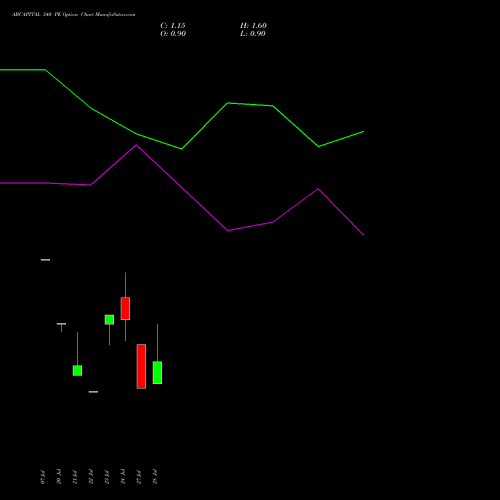Viewport: 500px width, 500px height.
Task: Click the "28 Jul" date axis label
Action: pos(155,477)
